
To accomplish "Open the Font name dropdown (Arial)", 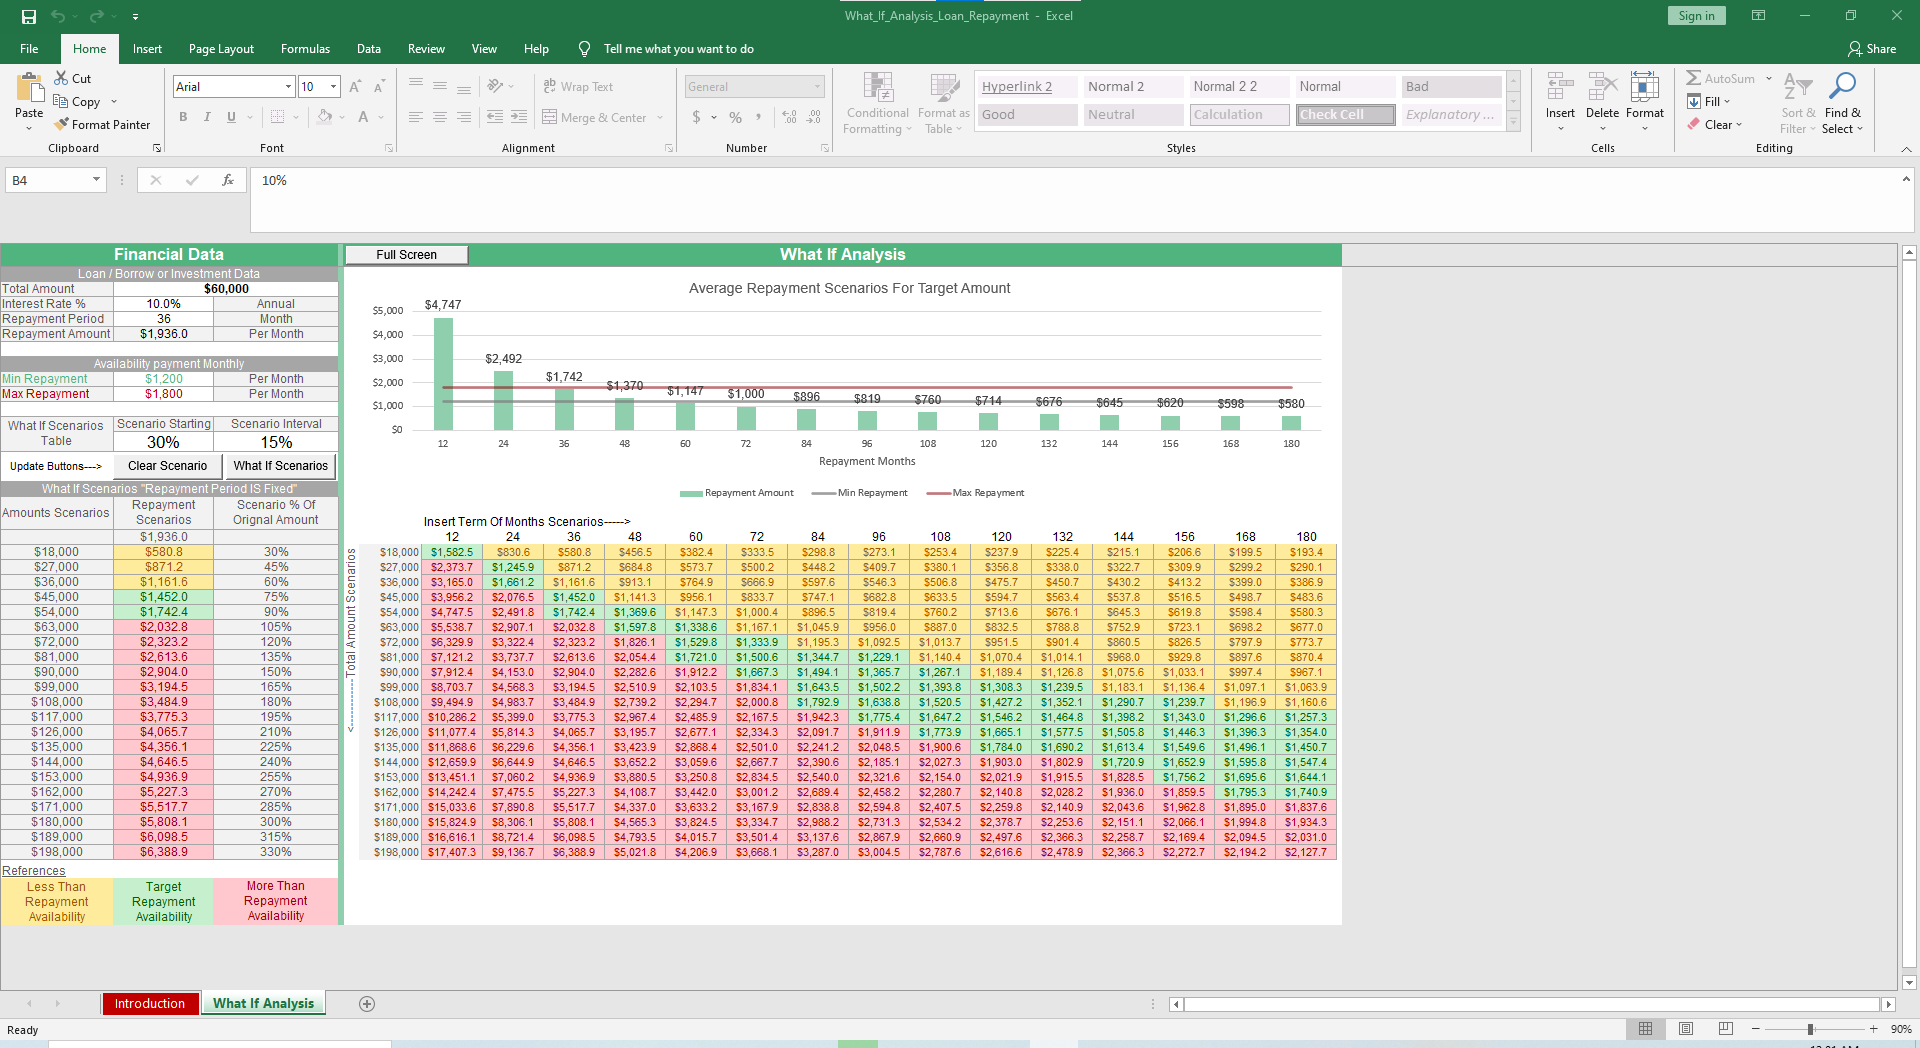I will tap(288, 87).
